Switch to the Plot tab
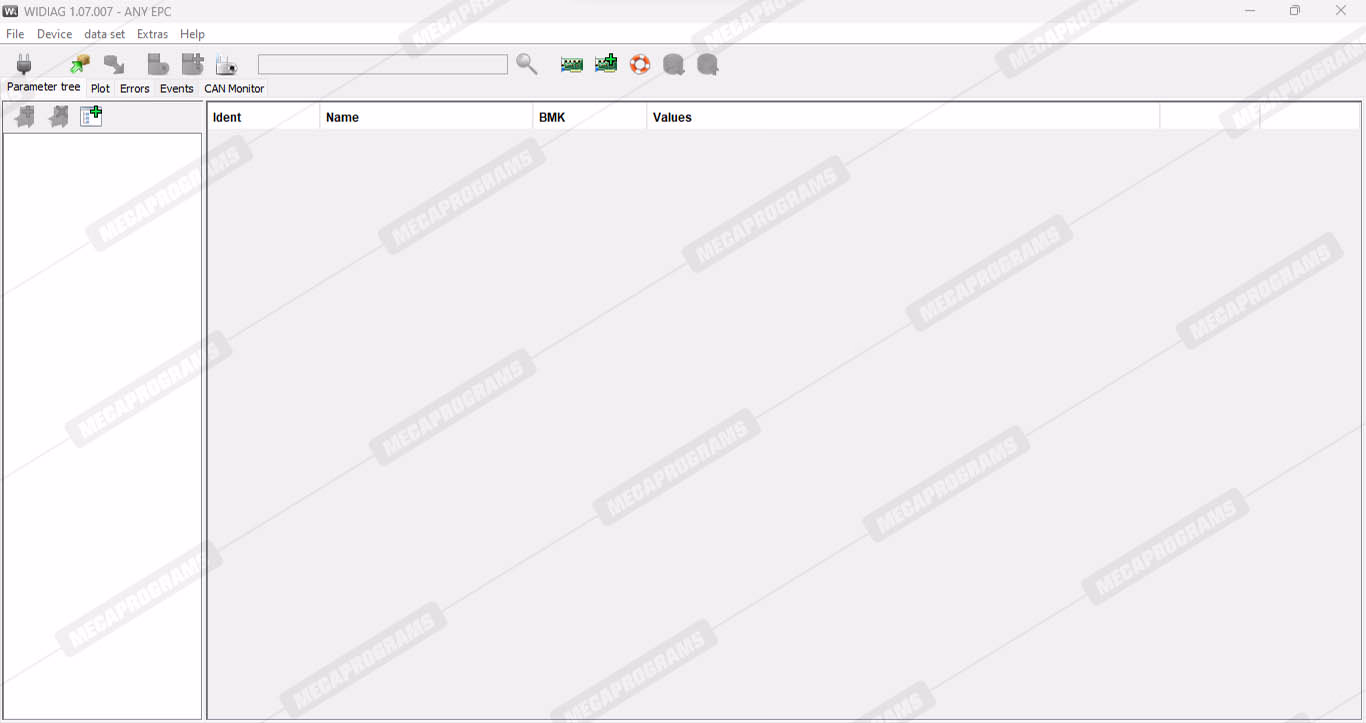Viewport: 1366px width, 723px height. pyautogui.click(x=100, y=89)
